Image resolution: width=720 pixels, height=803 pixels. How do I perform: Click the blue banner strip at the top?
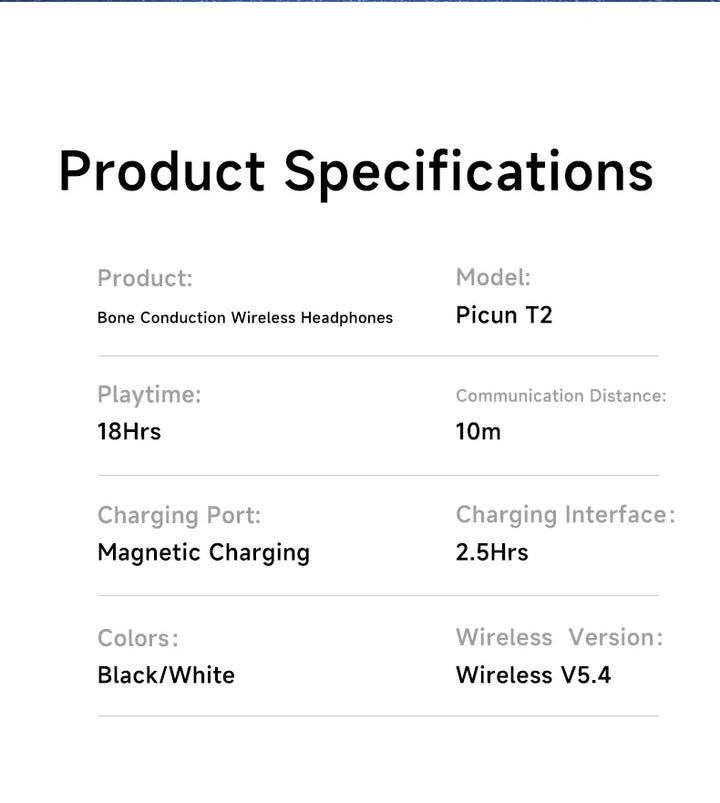pos(360,2)
